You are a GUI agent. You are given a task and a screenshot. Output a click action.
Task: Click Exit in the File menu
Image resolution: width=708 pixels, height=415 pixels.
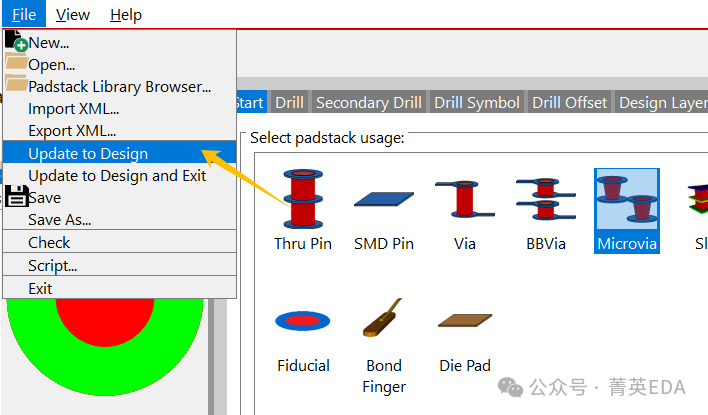click(x=120, y=289)
